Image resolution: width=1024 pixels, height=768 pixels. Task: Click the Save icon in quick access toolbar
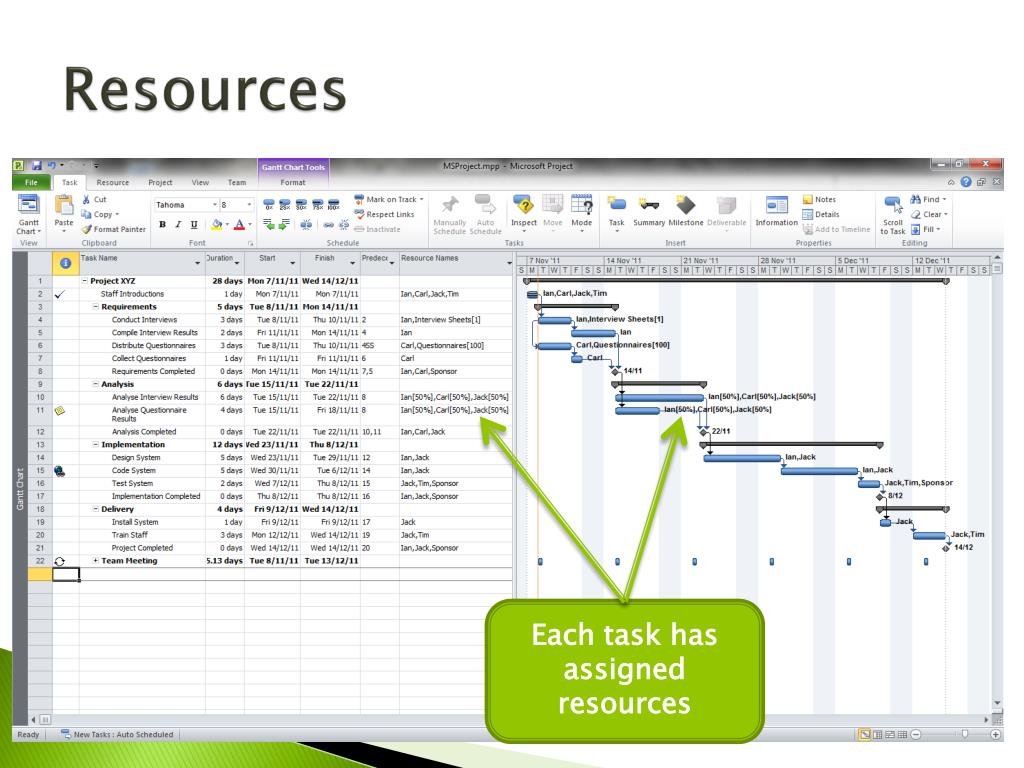coord(37,166)
